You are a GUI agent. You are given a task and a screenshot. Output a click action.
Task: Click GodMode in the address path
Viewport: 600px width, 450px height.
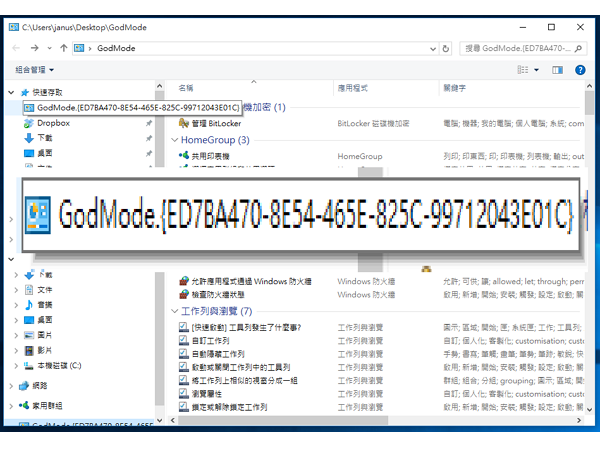tap(116, 48)
